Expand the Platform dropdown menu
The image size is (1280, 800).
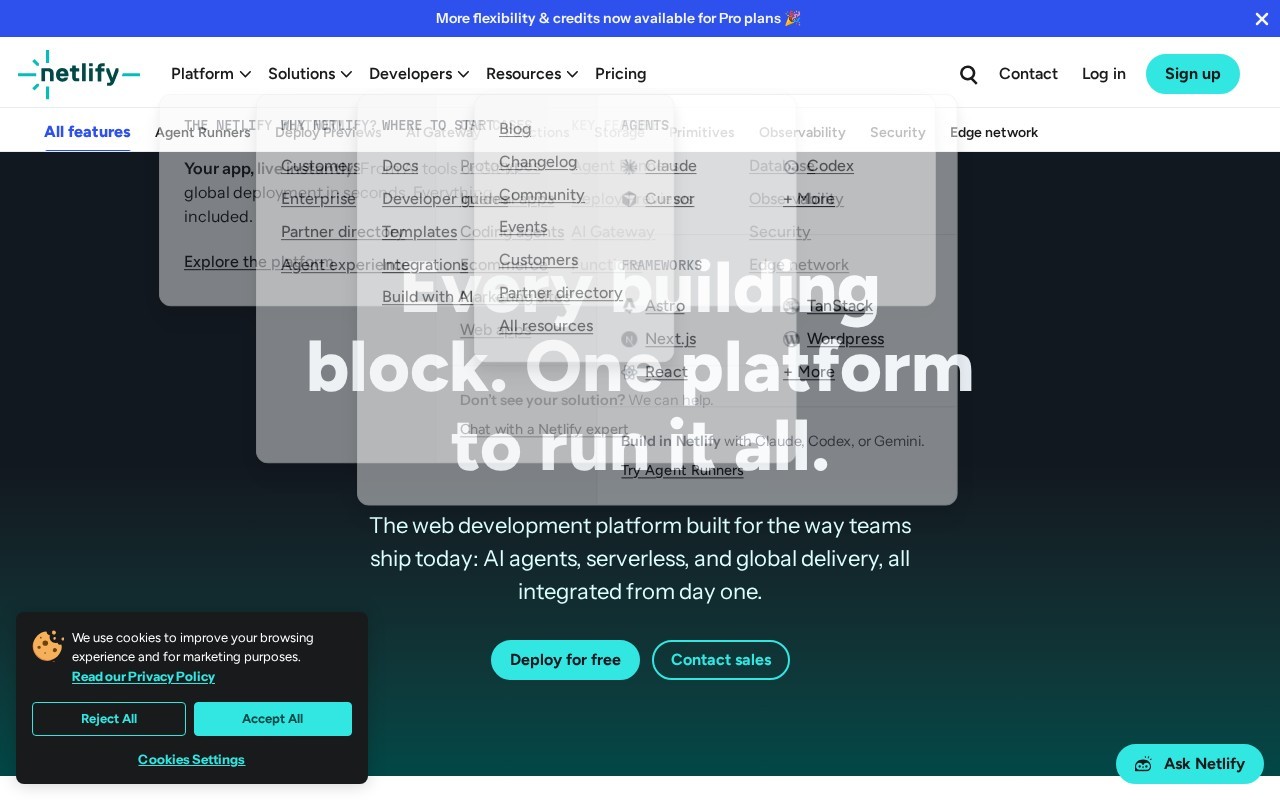click(211, 74)
